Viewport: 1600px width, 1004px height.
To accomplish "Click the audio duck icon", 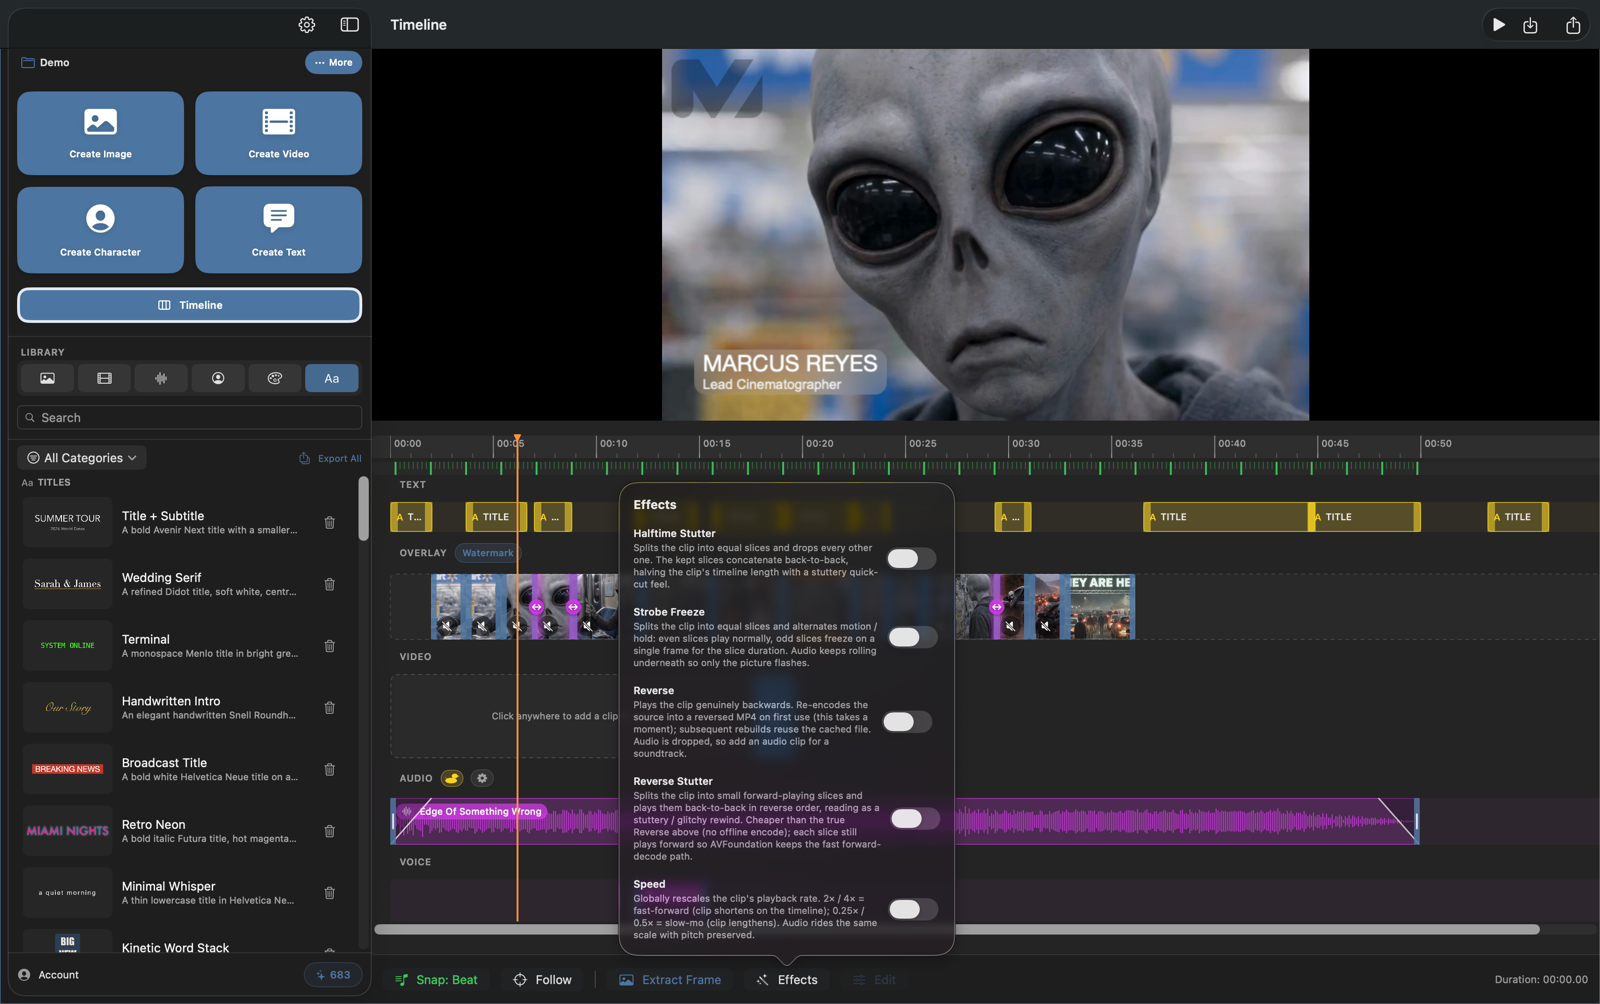I will [x=452, y=778].
